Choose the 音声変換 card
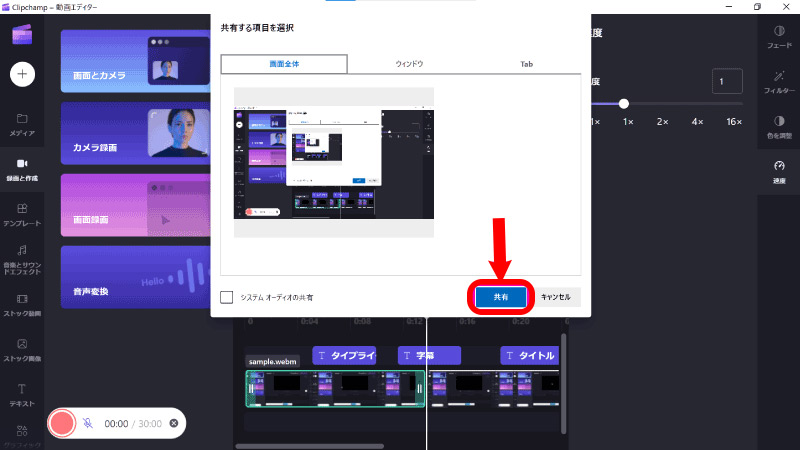 click(x=135, y=277)
